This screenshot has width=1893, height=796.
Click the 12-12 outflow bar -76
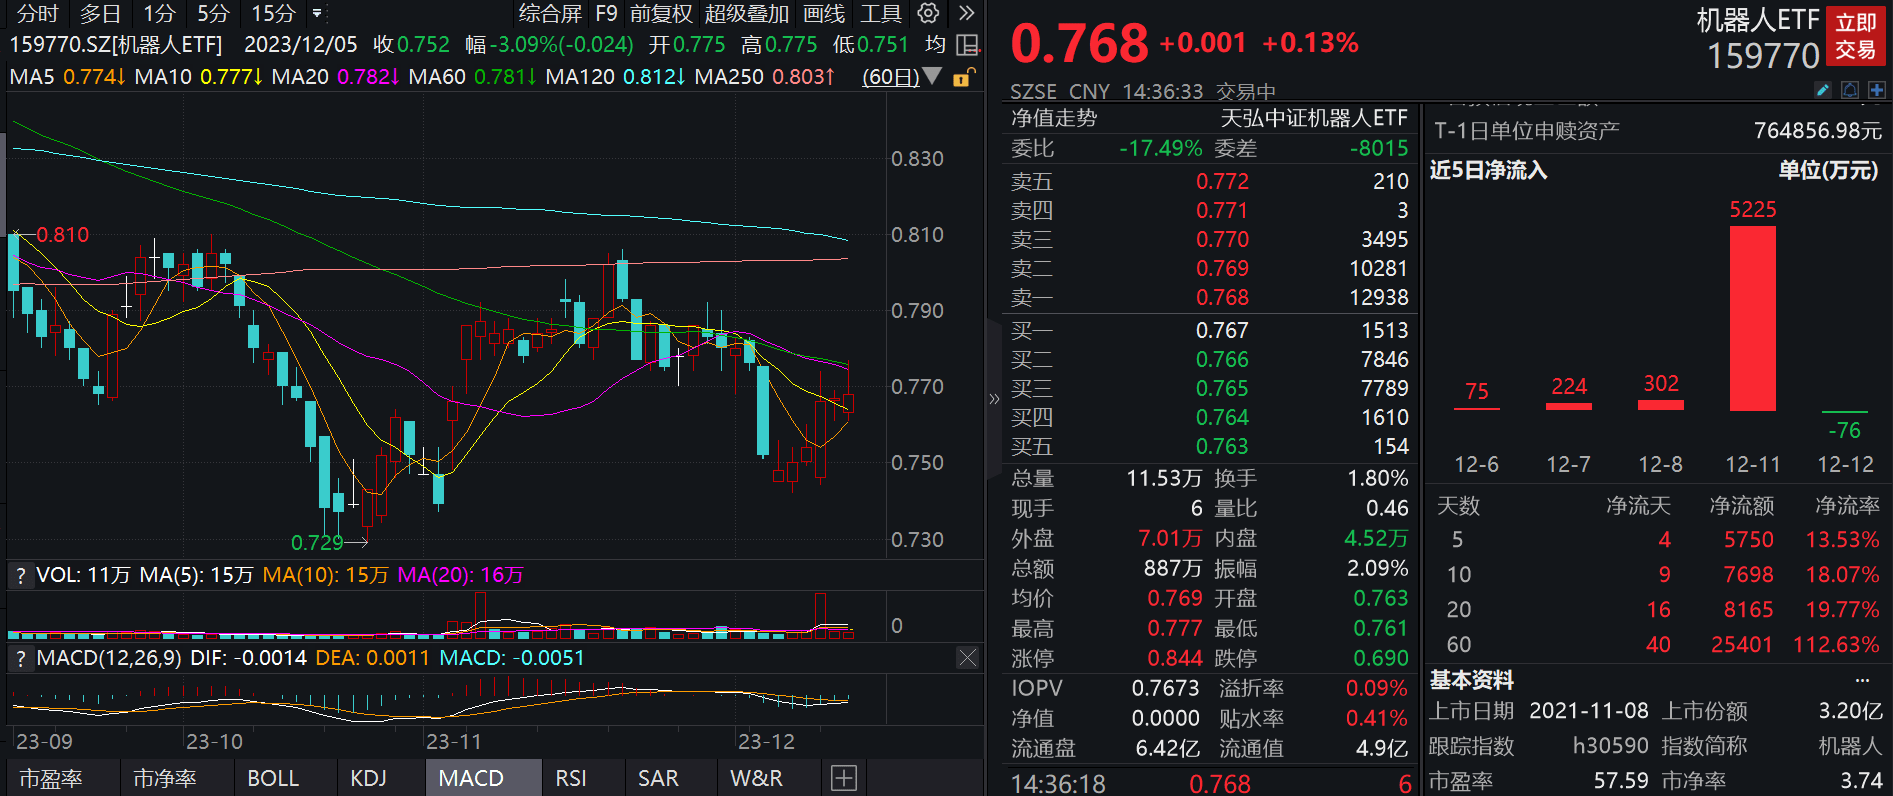pyautogui.click(x=1845, y=412)
